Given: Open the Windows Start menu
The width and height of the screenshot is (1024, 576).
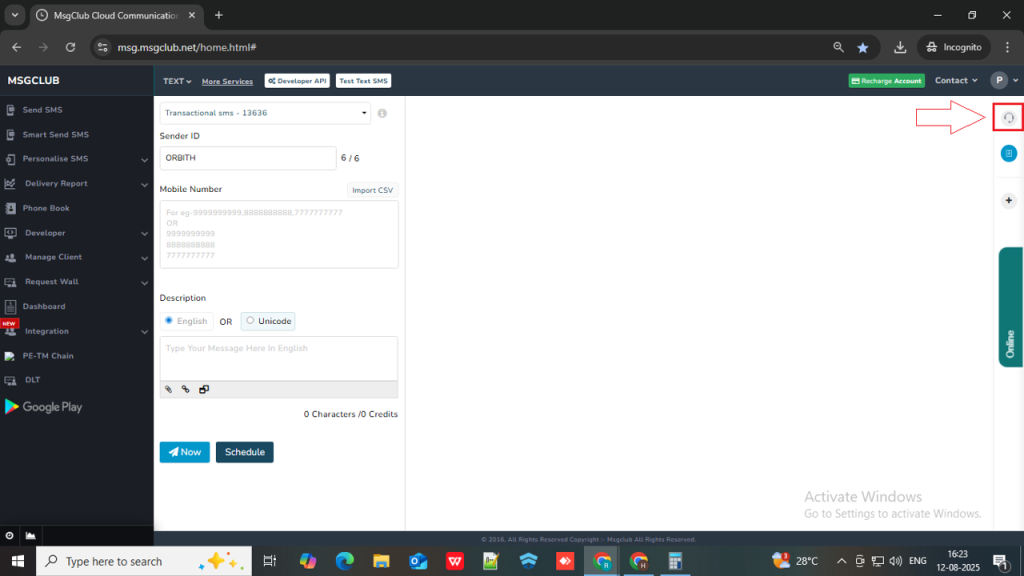Looking at the screenshot, I should (18, 561).
